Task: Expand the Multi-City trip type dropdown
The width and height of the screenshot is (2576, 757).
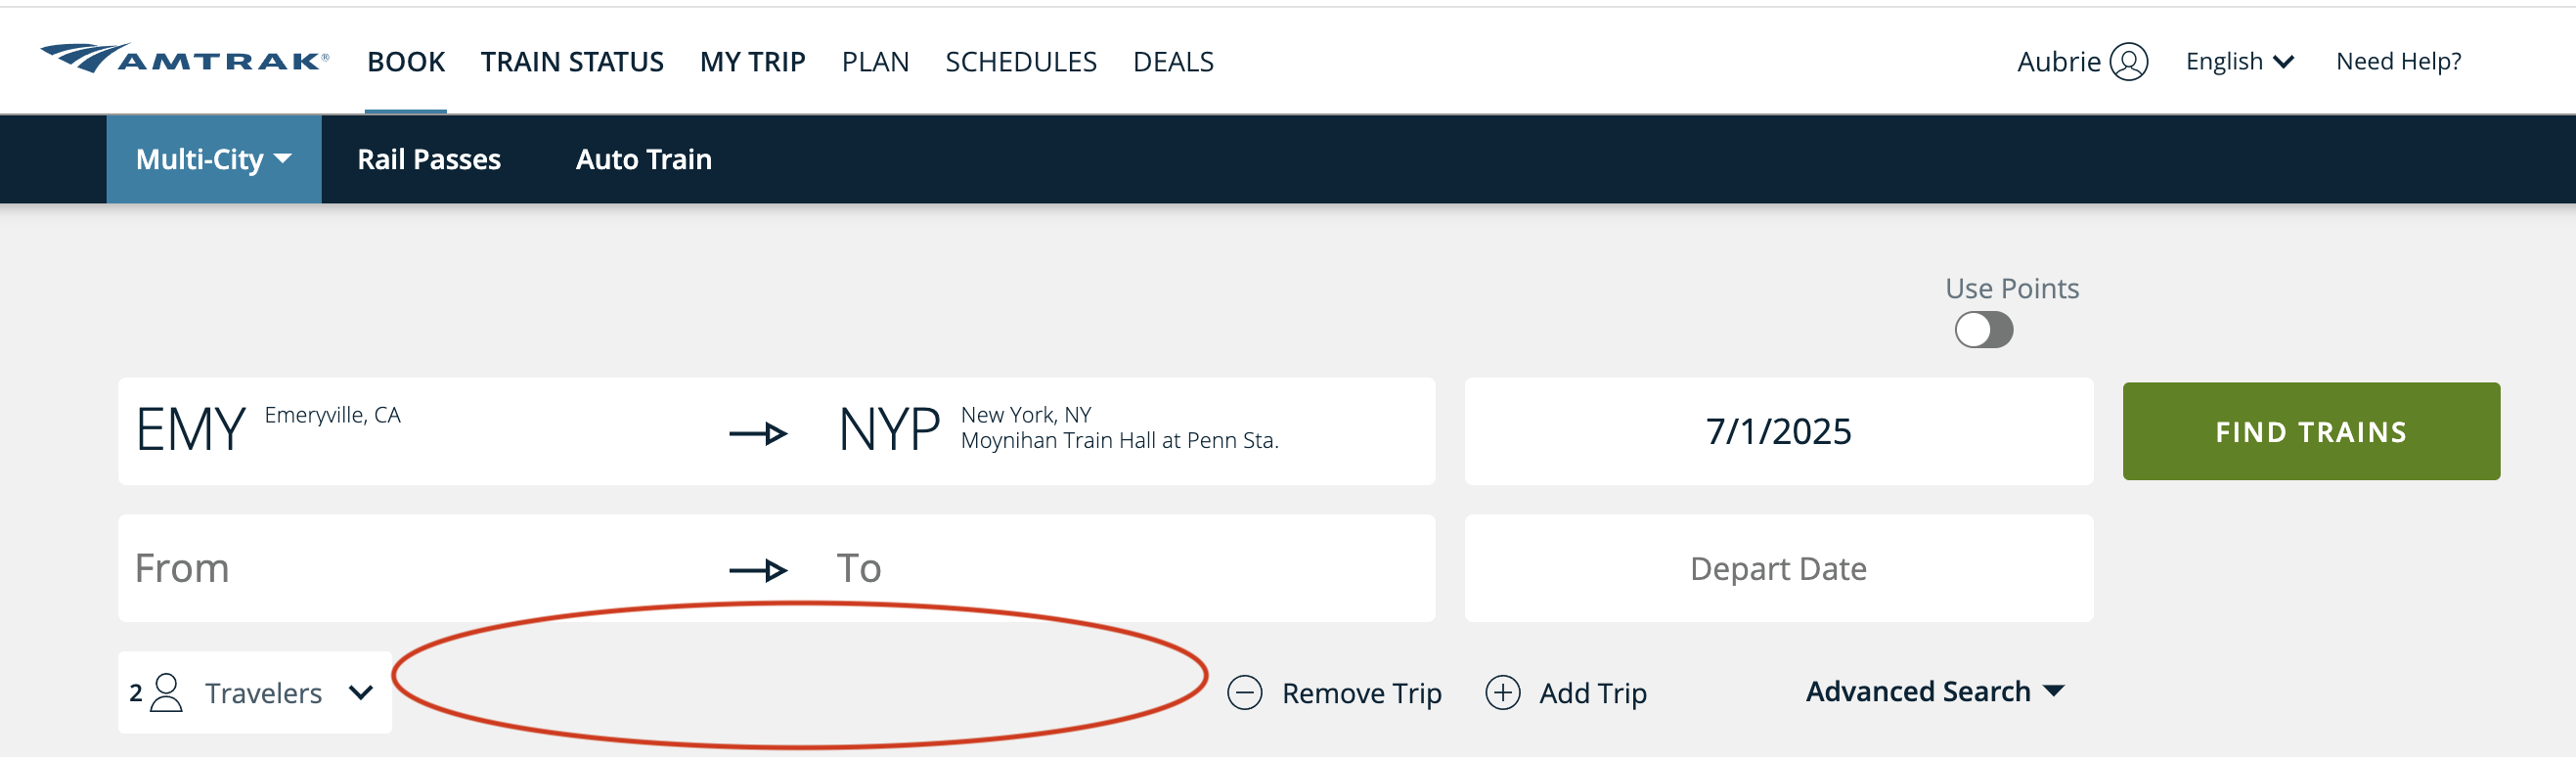Action: coord(212,158)
